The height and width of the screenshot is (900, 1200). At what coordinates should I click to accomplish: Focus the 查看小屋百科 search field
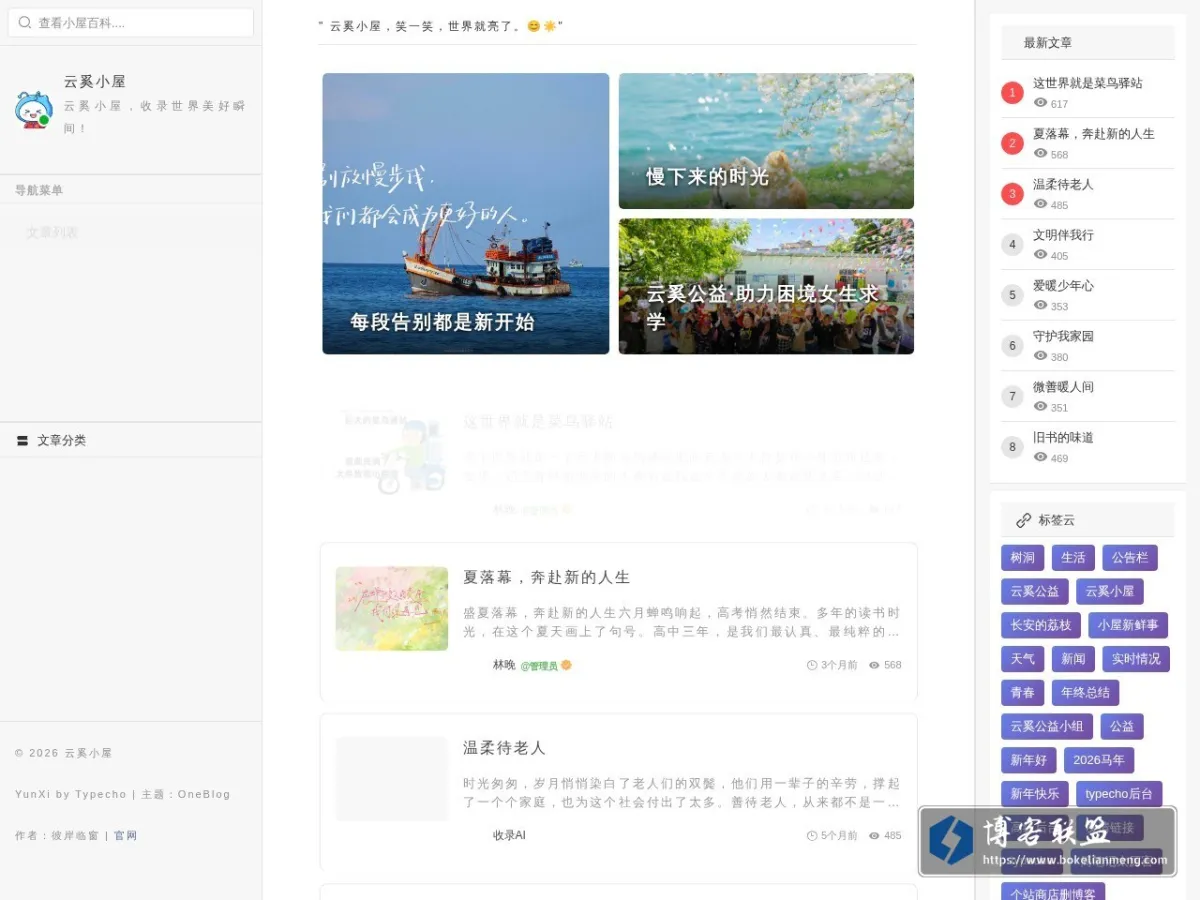[x=131, y=22]
